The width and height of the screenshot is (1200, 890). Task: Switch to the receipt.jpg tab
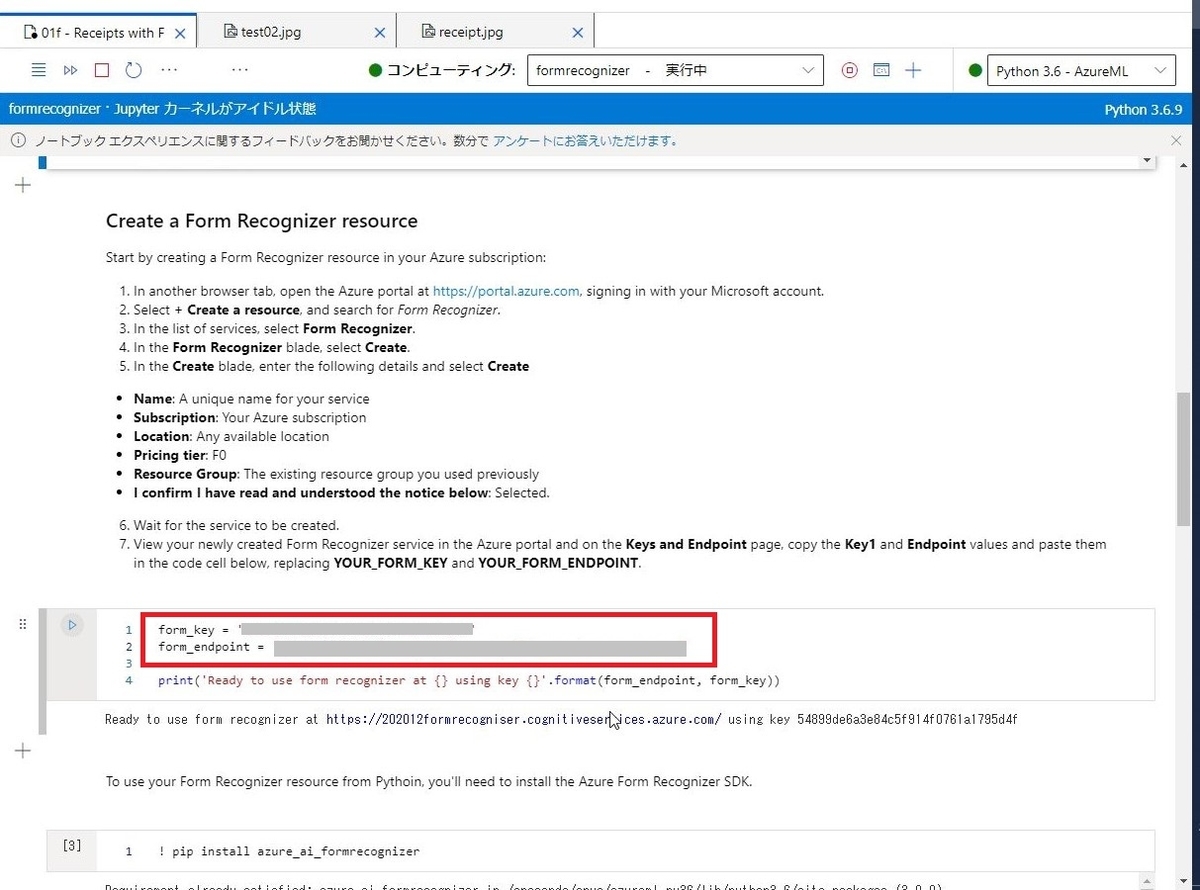(x=495, y=32)
